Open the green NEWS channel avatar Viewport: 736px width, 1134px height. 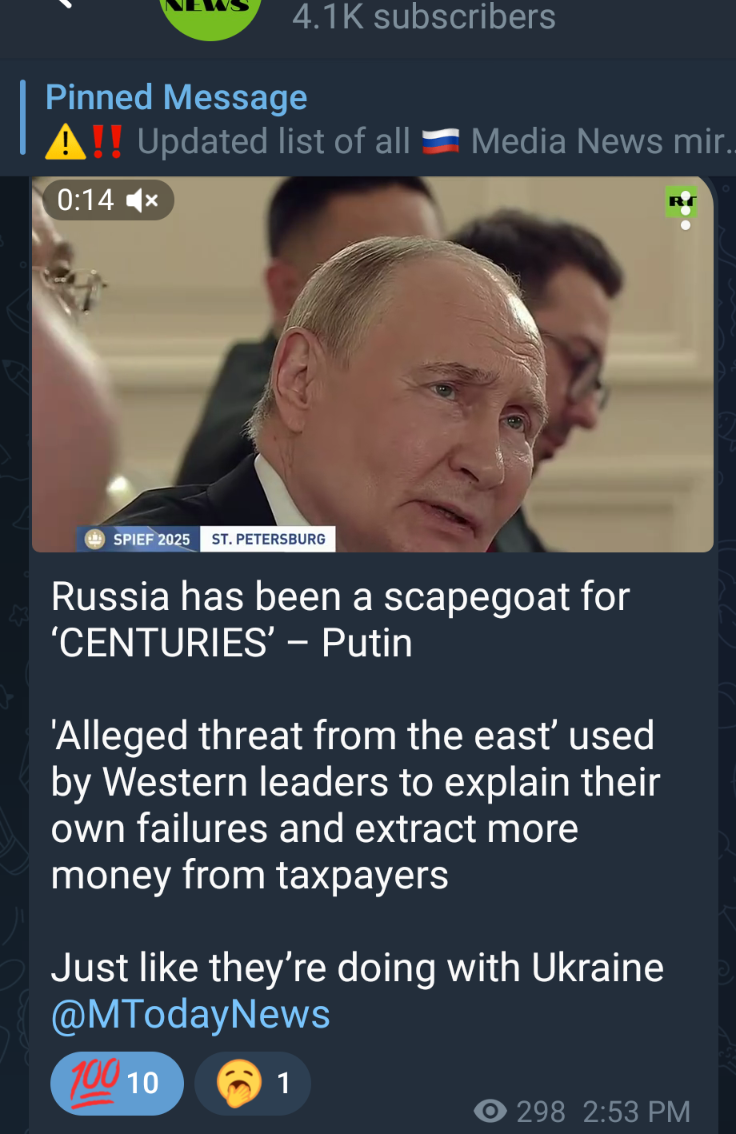210,16
